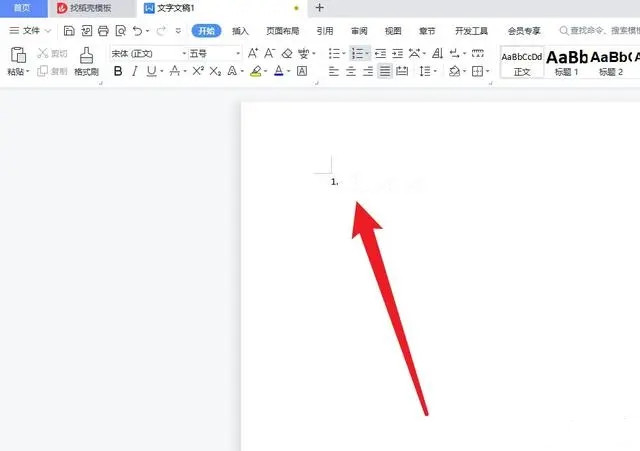Decrease font size with A- icon
The height and width of the screenshot is (451, 640).
(269, 53)
